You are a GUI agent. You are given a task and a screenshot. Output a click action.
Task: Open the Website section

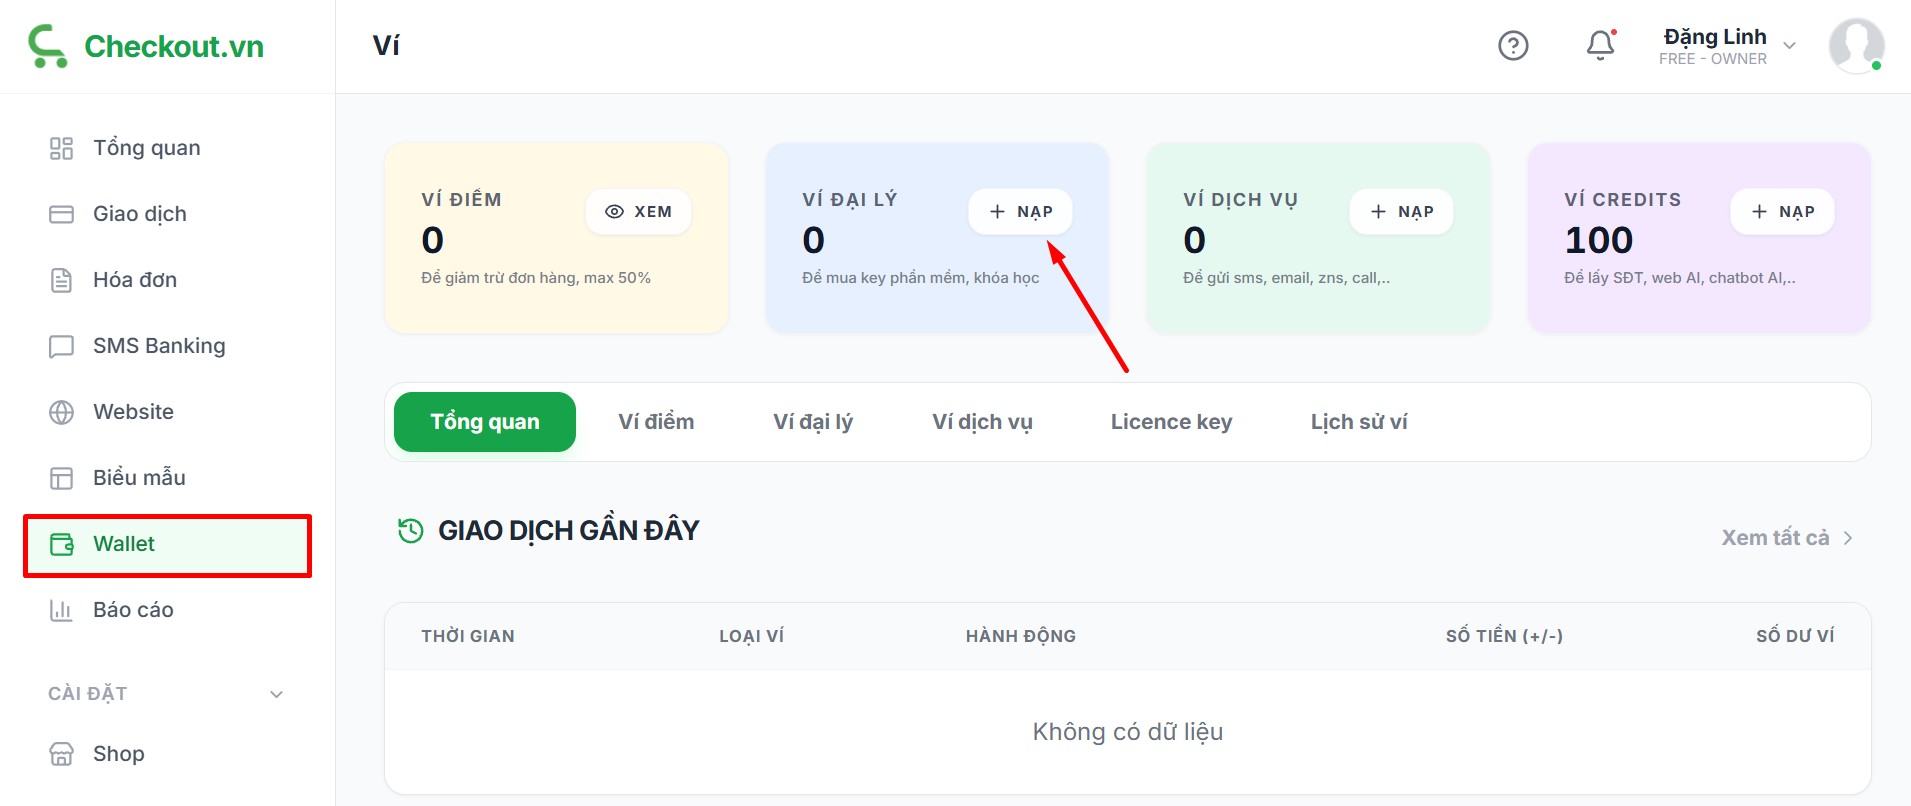click(x=133, y=412)
